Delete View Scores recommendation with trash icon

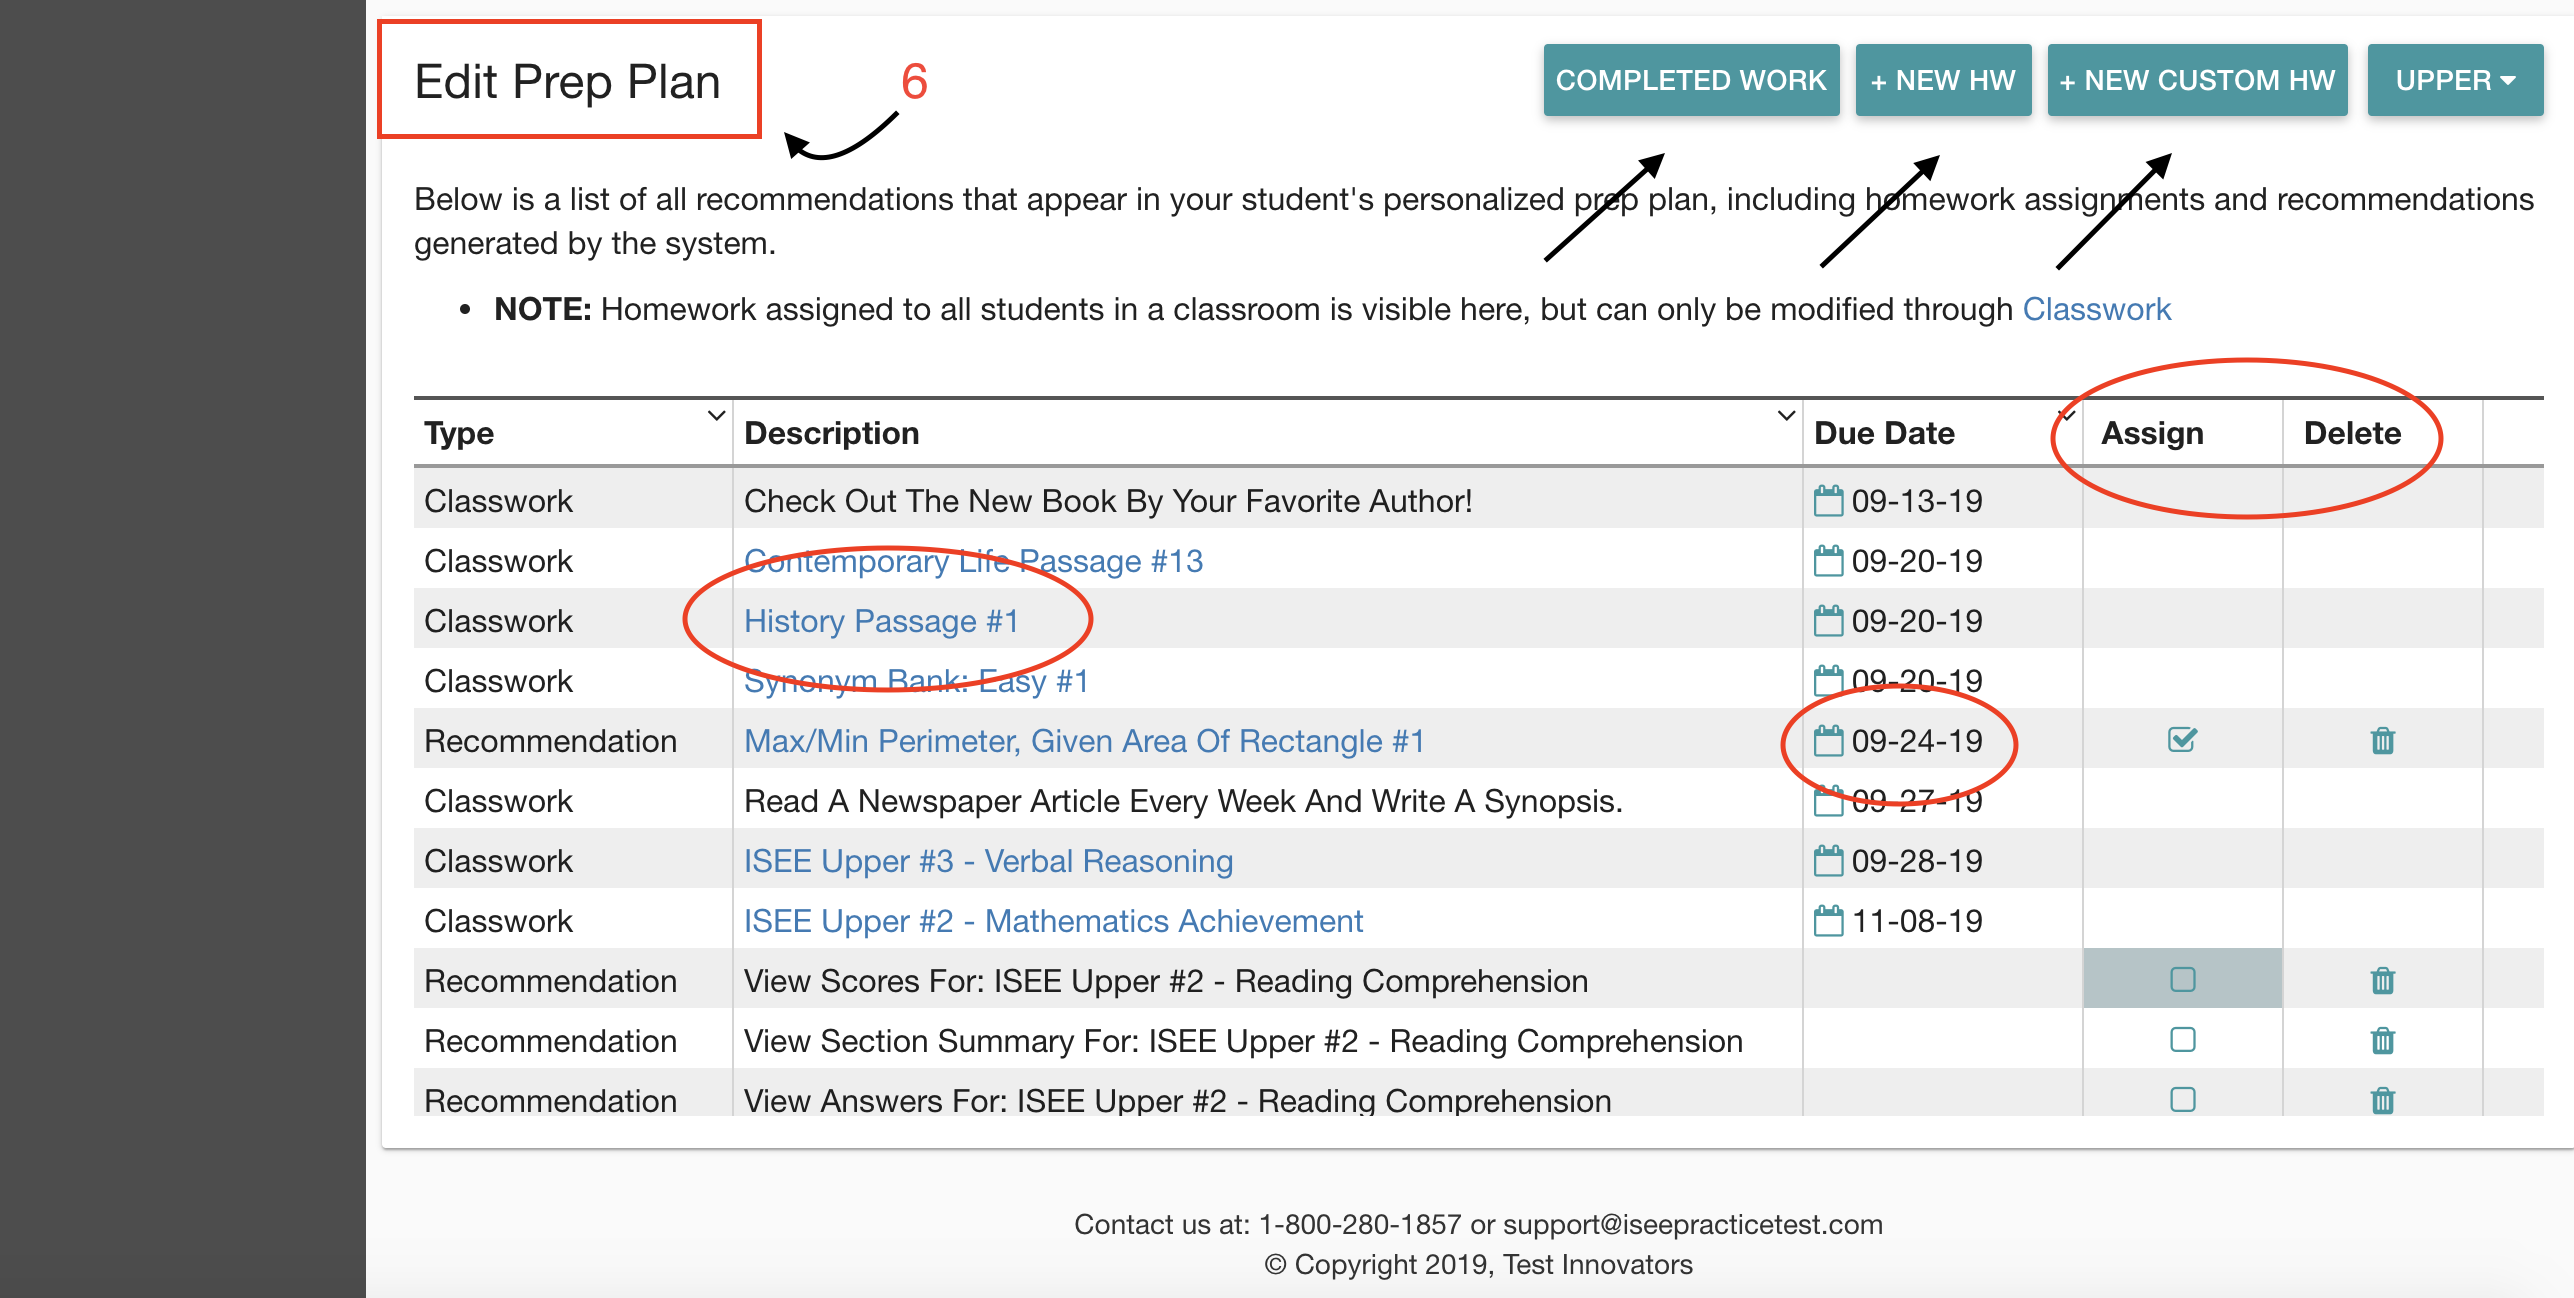[x=2382, y=980]
